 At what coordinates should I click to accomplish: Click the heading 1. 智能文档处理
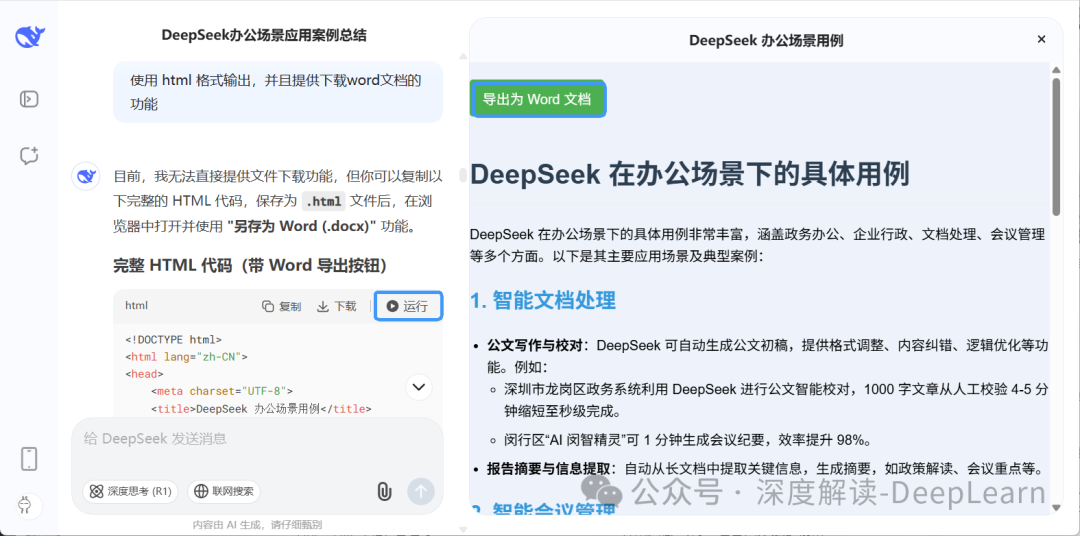click(x=543, y=300)
